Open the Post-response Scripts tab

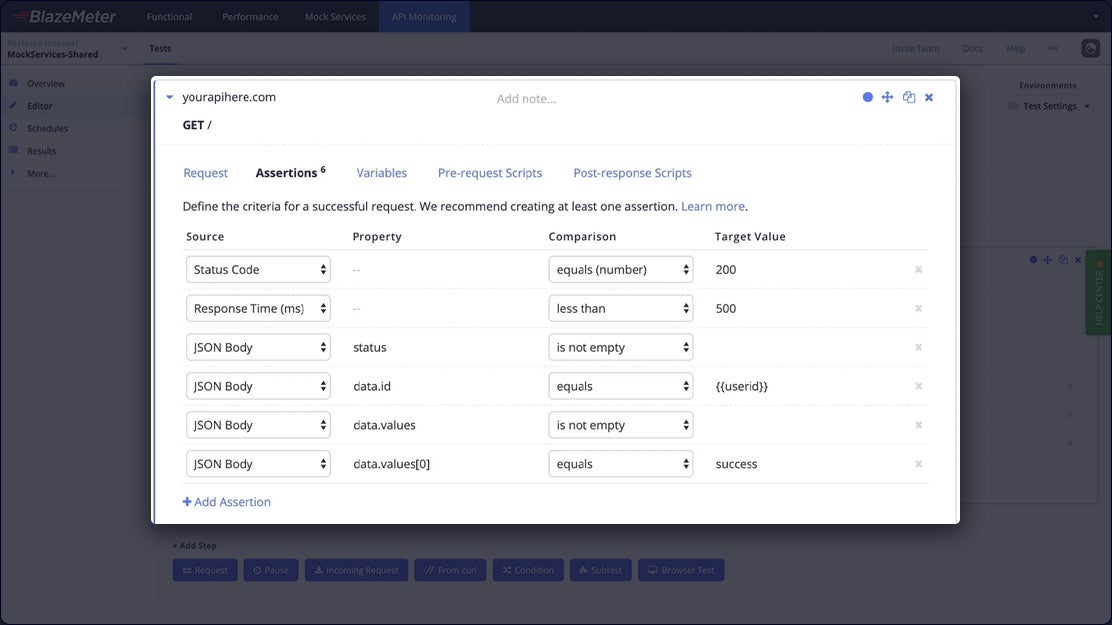click(x=633, y=173)
